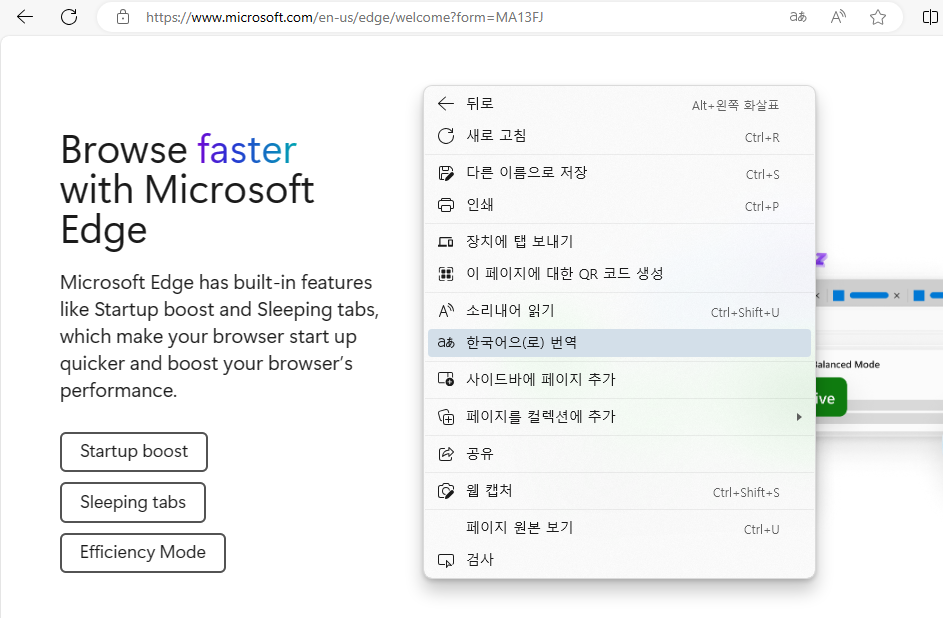Start Read aloud from the address bar
Screen dimensions: 943x618
coord(838,17)
